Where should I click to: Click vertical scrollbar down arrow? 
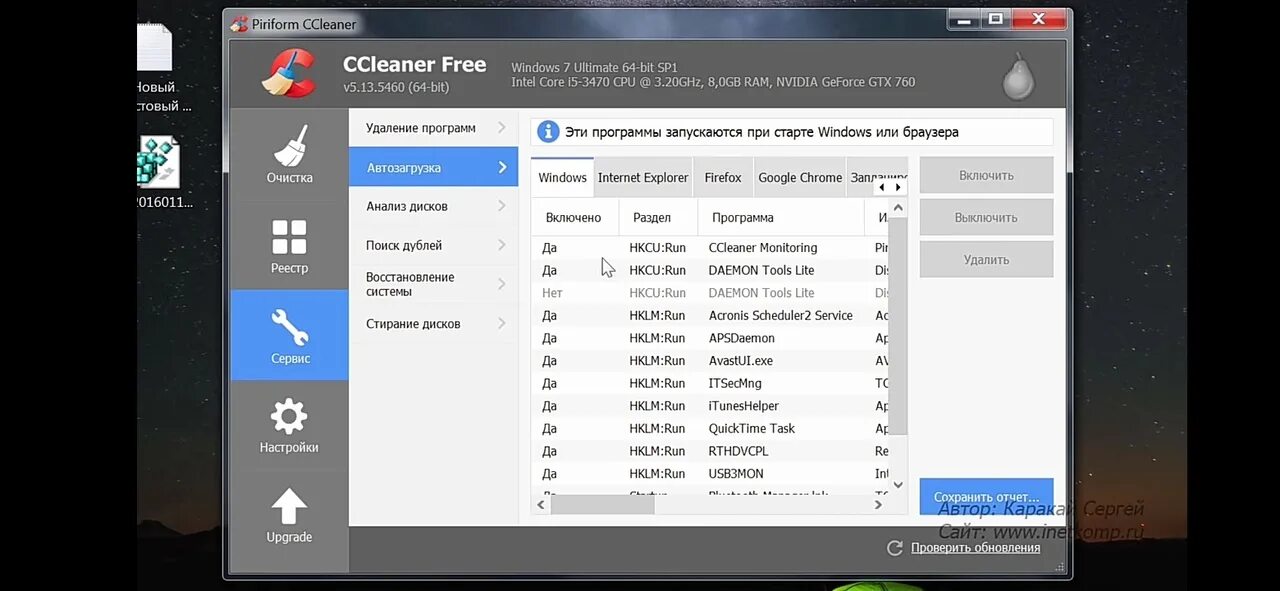point(897,485)
